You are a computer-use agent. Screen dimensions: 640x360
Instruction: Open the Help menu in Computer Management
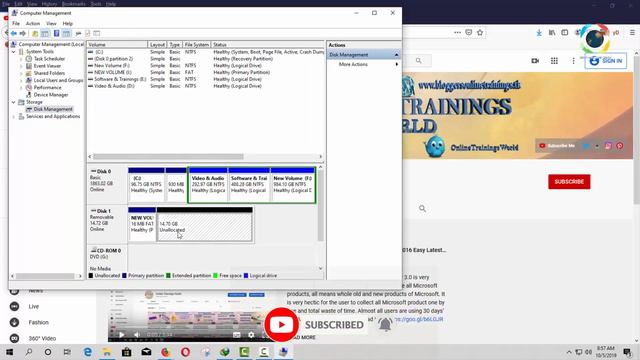click(x=68, y=24)
